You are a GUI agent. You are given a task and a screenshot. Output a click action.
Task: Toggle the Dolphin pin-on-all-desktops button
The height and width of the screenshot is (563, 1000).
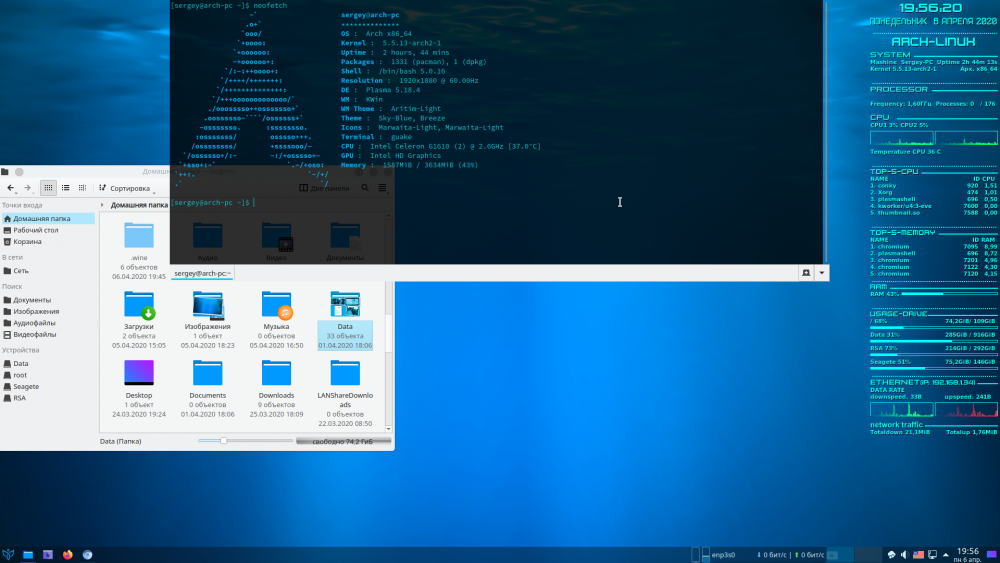click(19, 172)
